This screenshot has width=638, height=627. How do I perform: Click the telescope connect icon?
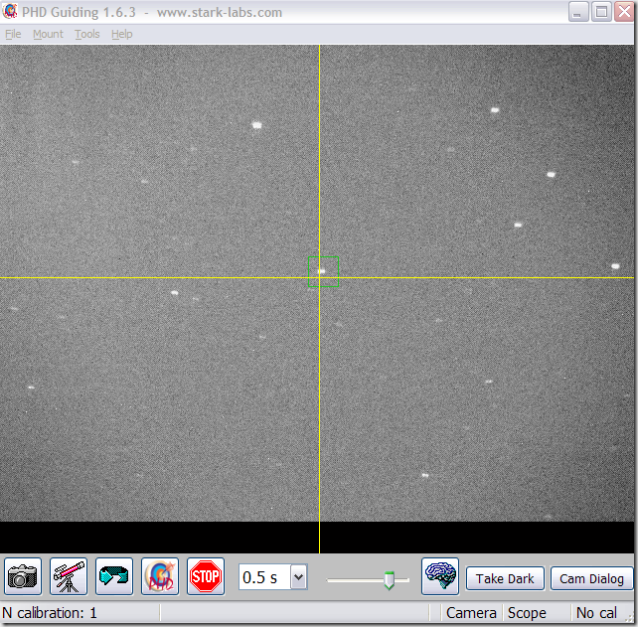pyautogui.click(x=69, y=577)
